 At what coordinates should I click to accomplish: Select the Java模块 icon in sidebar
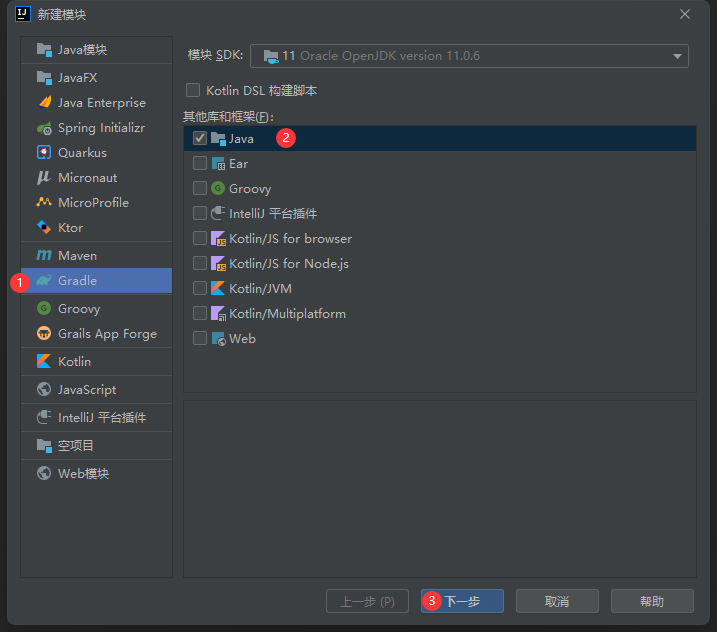[x=44, y=49]
